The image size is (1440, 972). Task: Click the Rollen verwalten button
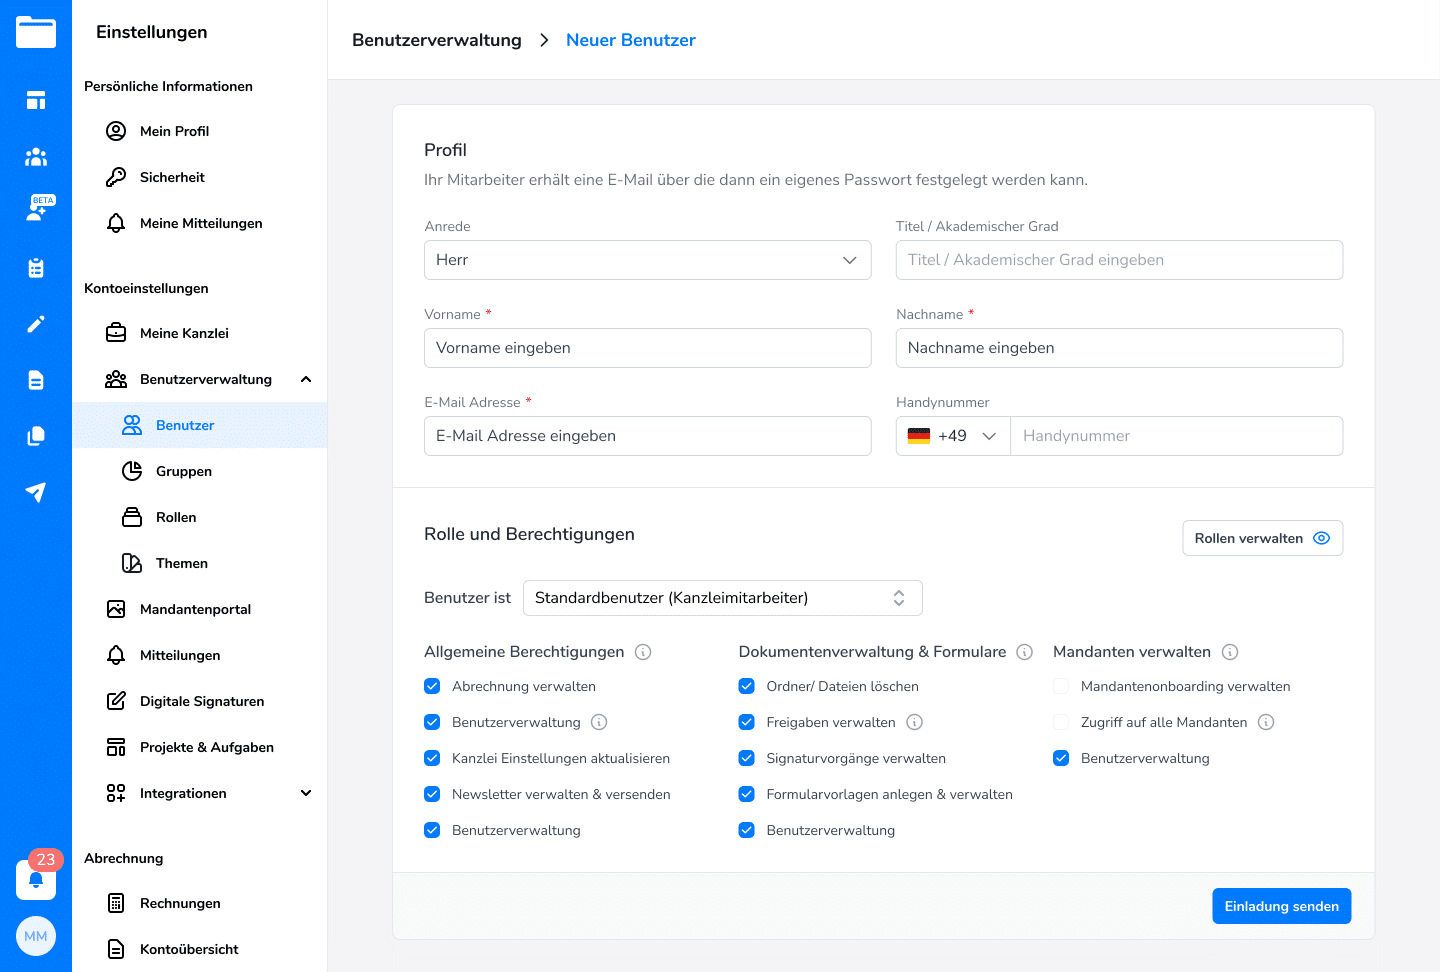1262,538
